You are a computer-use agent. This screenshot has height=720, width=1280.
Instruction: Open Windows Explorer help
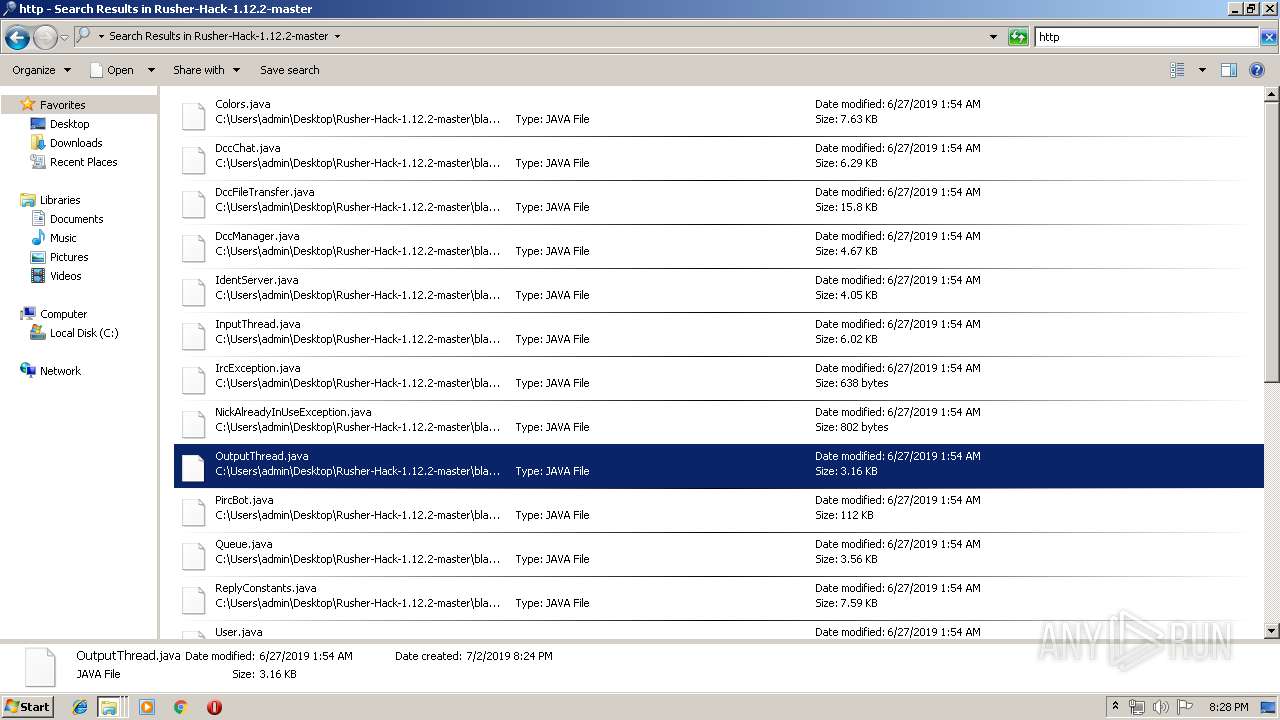pyautogui.click(x=1257, y=70)
